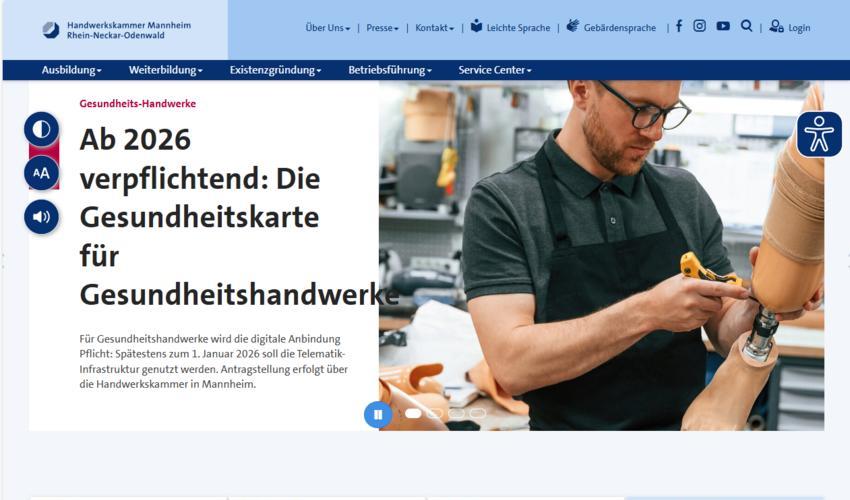Toggle high contrast mode
This screenshot has width=850, height=500.
click(x=41, y=129)
